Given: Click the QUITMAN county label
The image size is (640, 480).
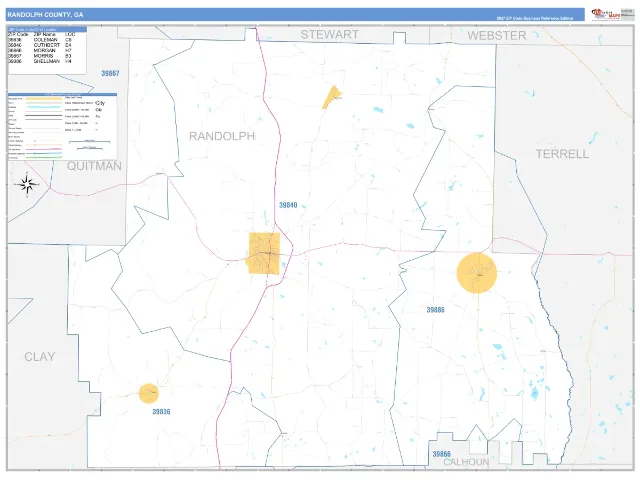Looking at the screenshot, I should click(x=94, y=166).
